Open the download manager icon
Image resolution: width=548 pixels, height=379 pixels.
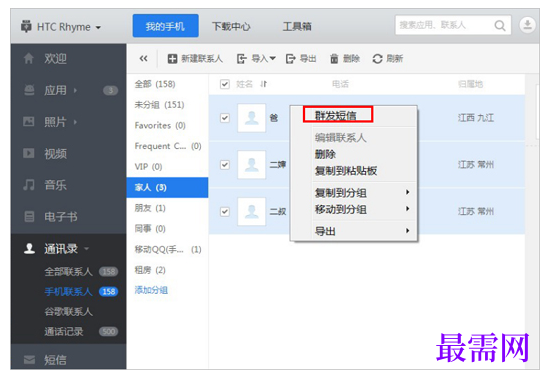tap(527, 25)
